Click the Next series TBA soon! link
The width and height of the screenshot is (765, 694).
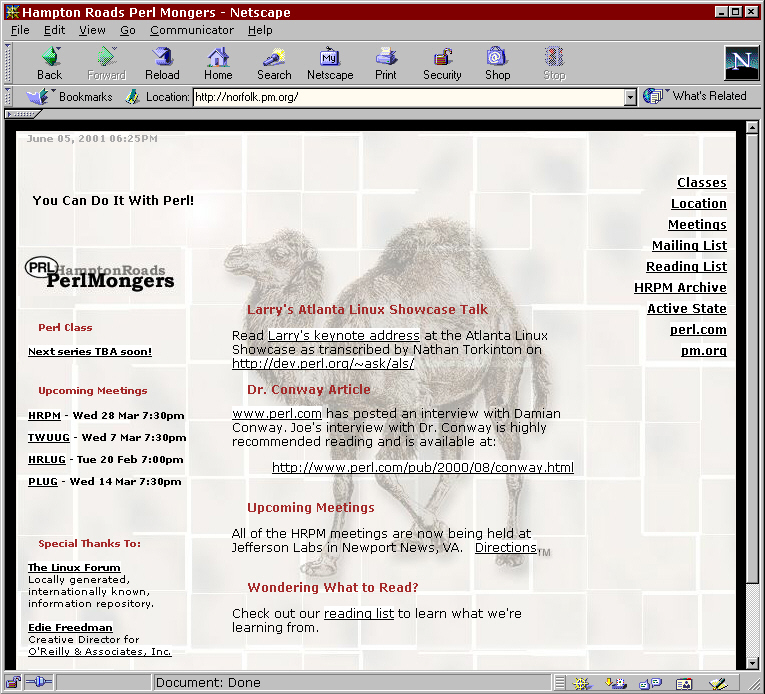pyautogui.click(x=90, y=351)
